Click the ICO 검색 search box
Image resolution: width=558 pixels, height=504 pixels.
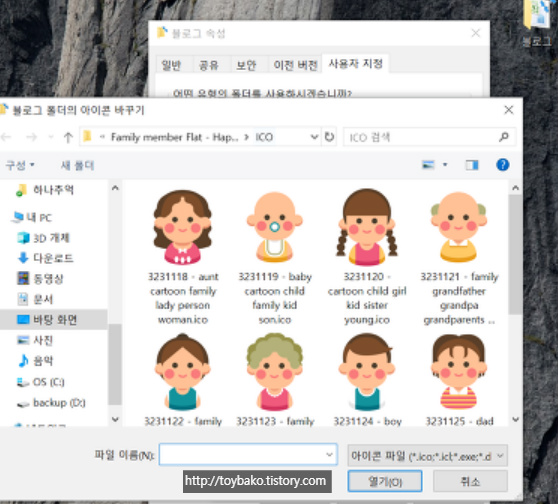tap(429, 137)
